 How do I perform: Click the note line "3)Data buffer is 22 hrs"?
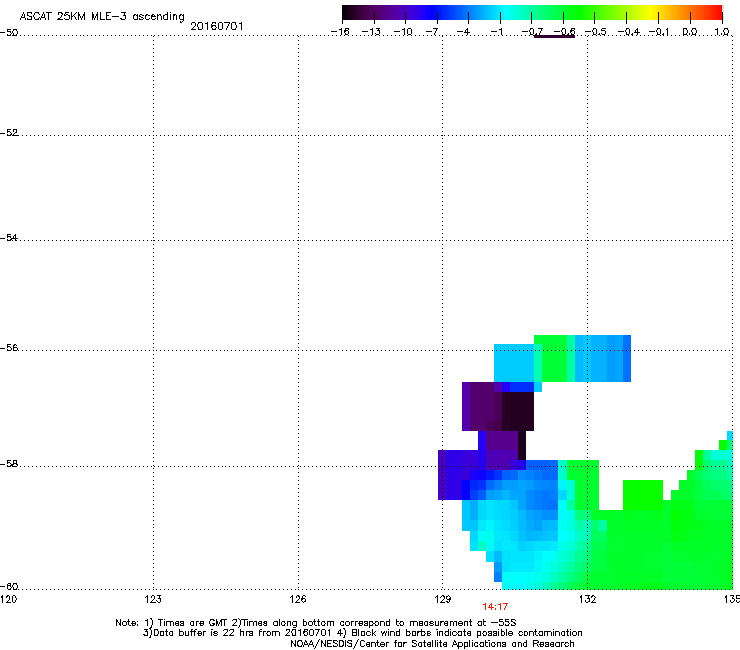click(362, 633)
